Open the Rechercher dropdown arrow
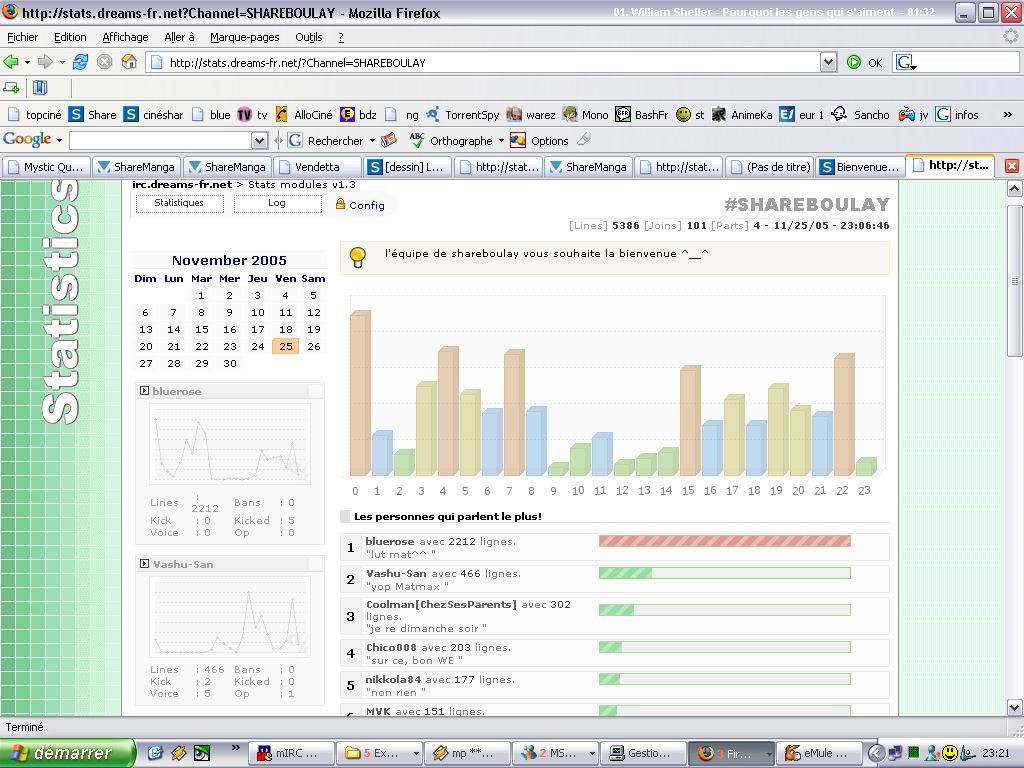The width and height of the screenshot is (1024, 768). [372, 140]
